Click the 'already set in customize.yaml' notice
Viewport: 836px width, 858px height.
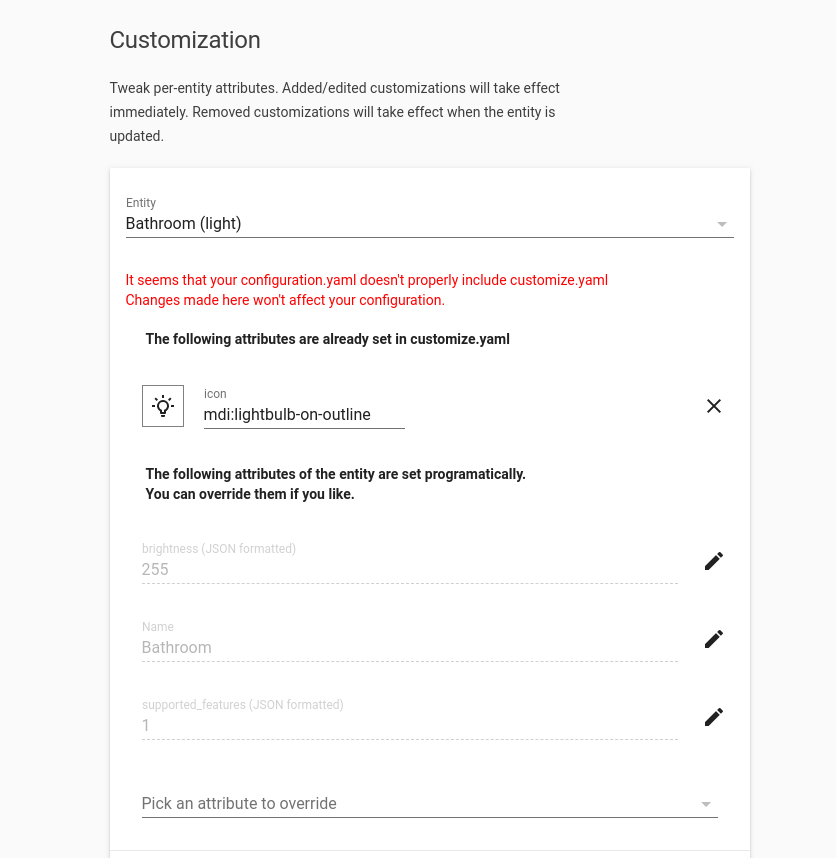click(x=328, y=339)
